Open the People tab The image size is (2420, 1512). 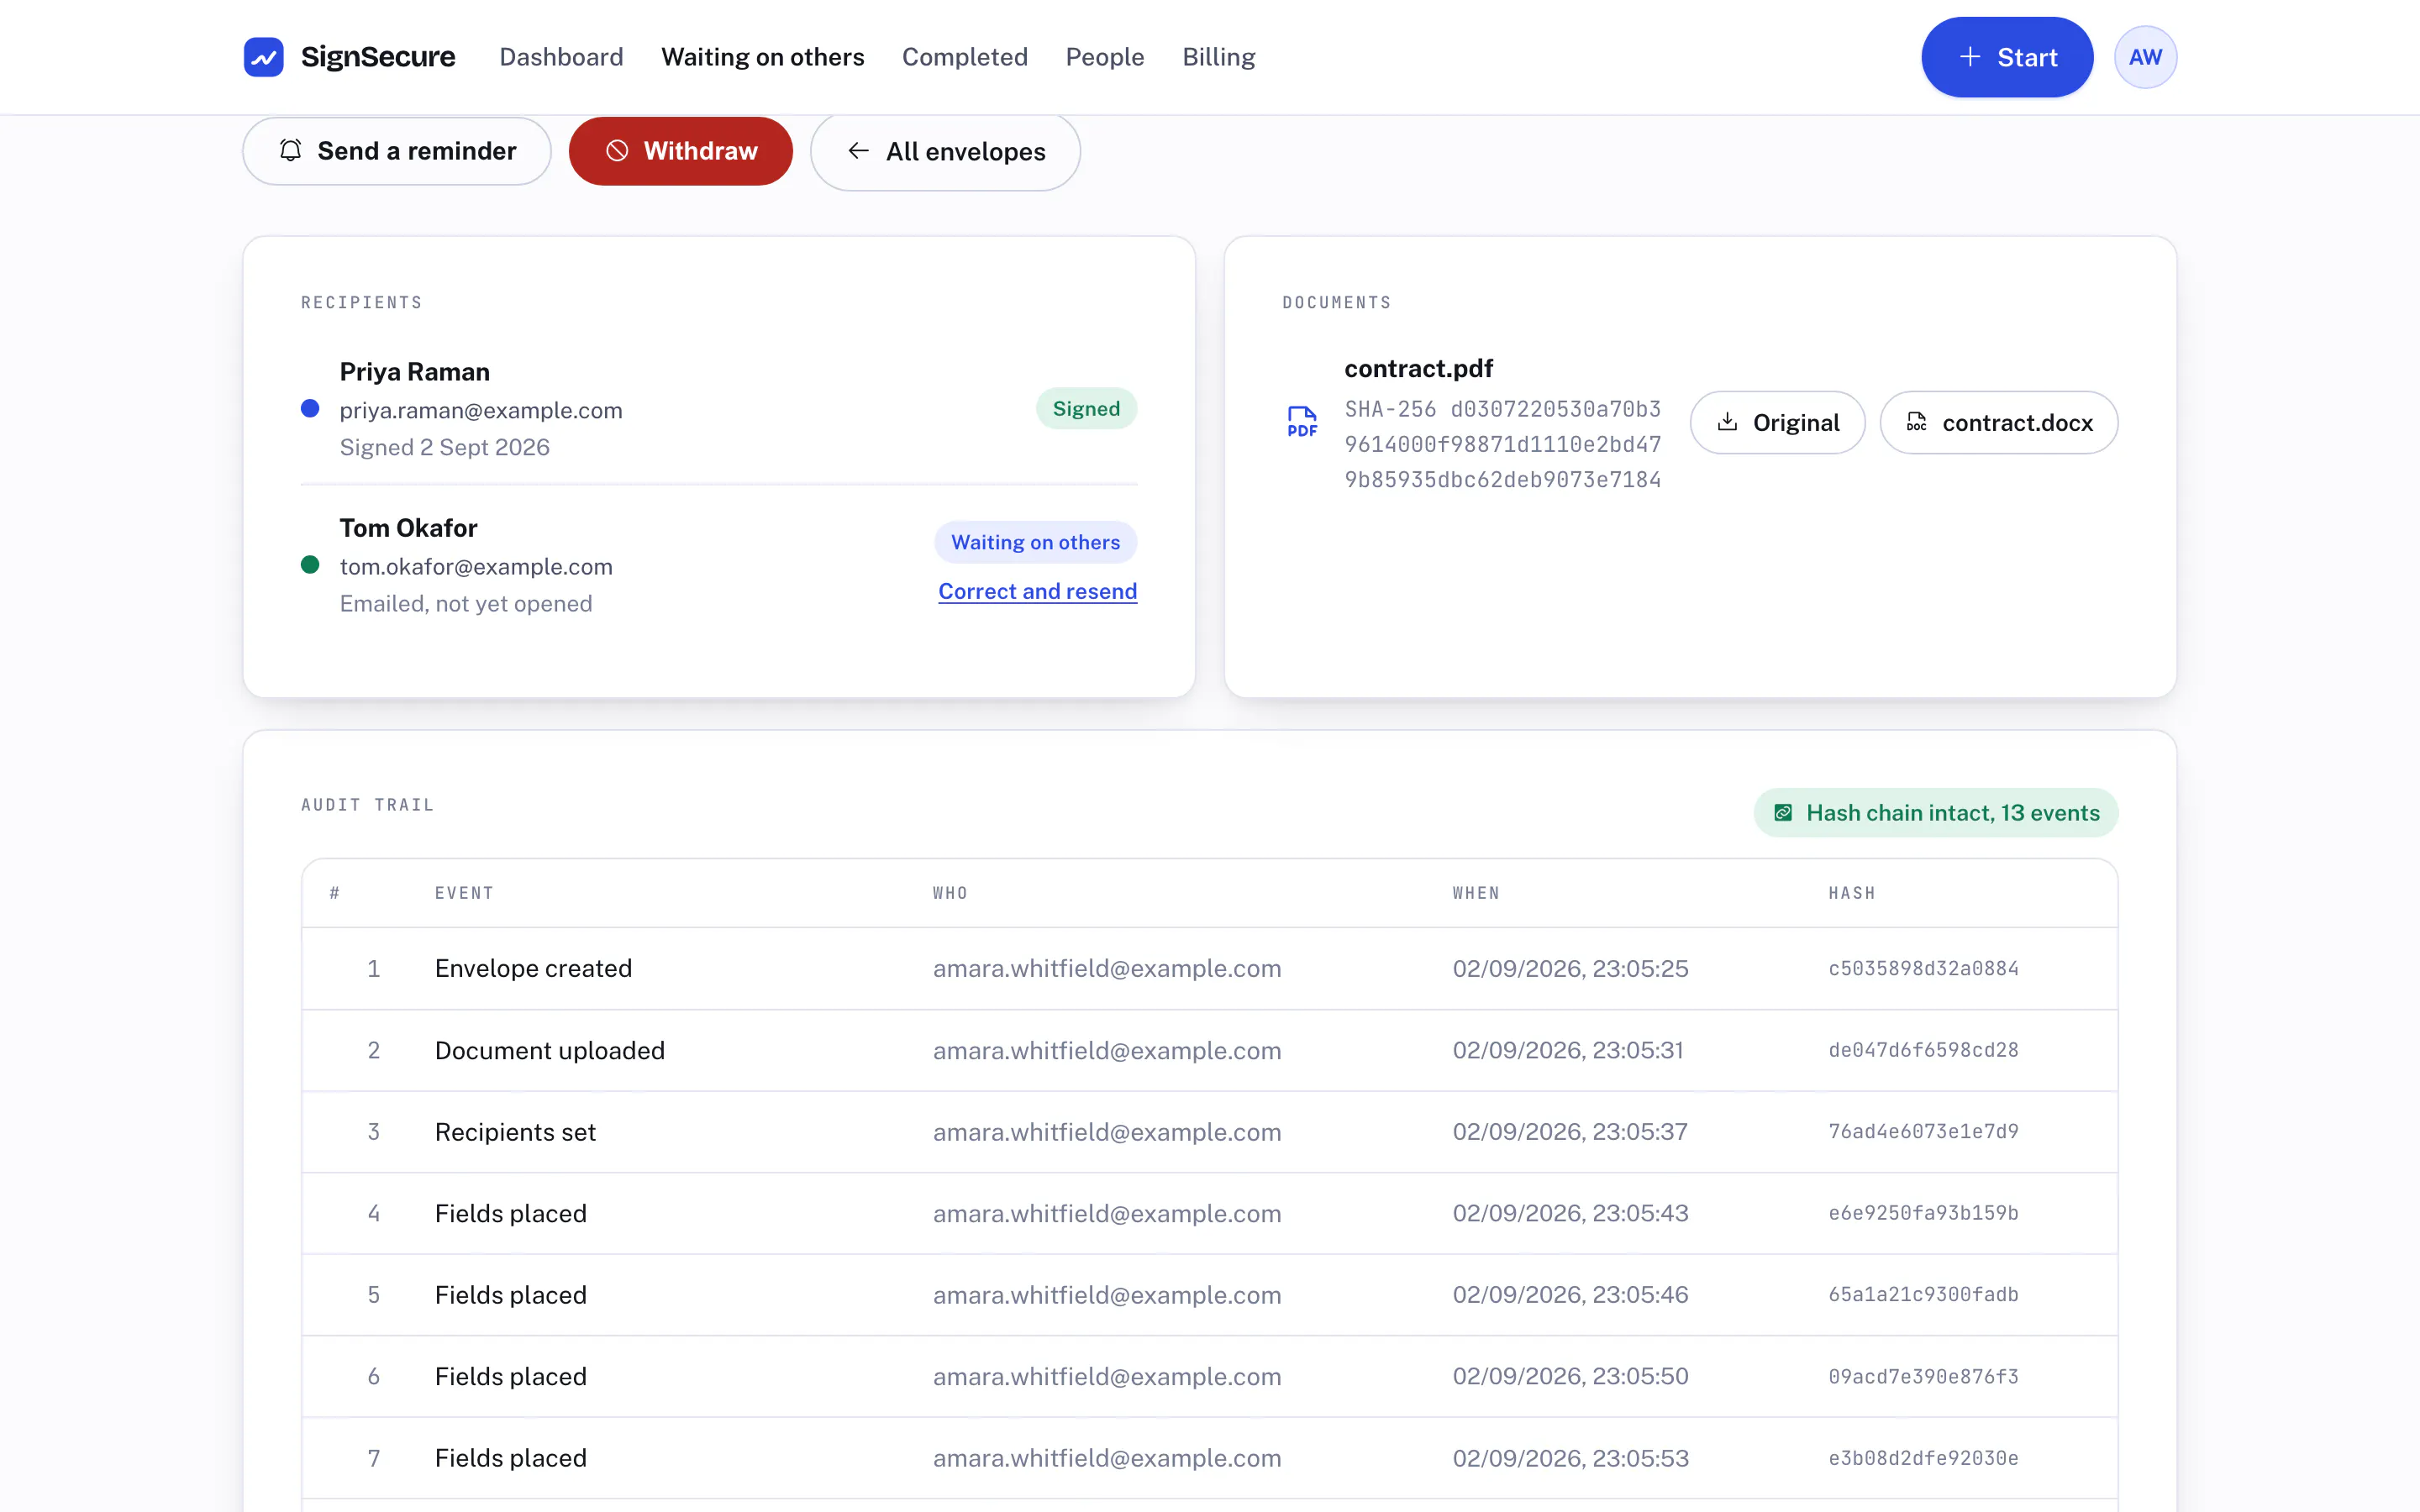pos(1105,57)
